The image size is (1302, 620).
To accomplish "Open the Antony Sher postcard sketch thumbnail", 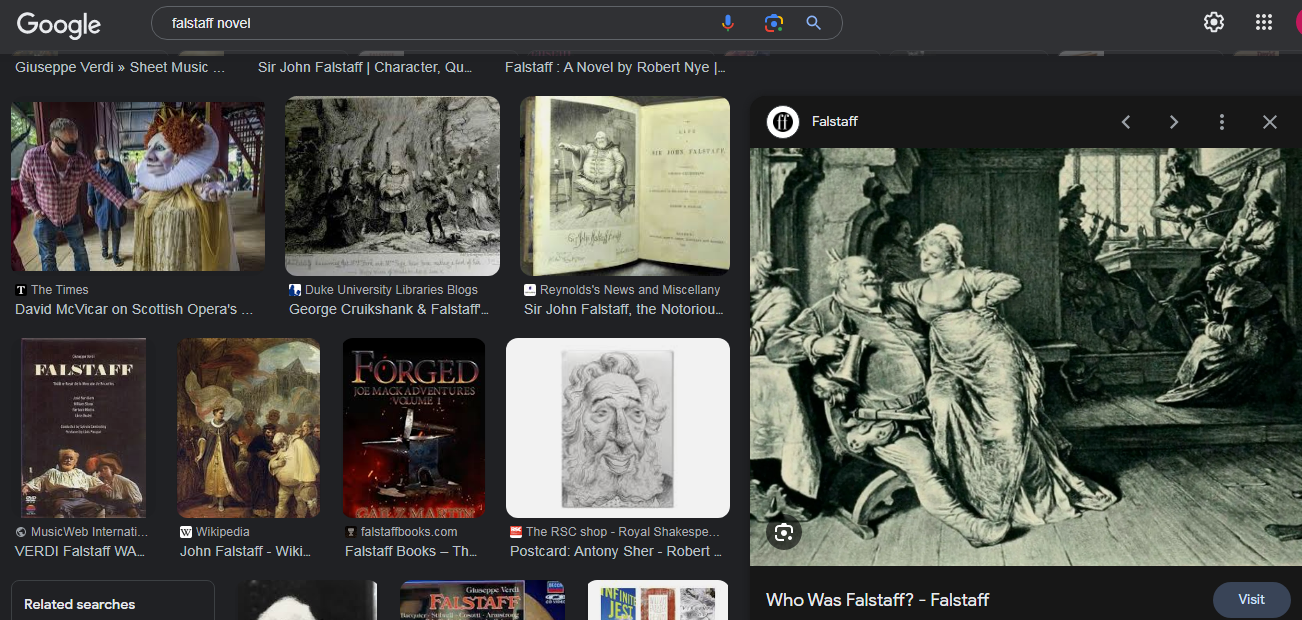I will (x=618, y=427).
